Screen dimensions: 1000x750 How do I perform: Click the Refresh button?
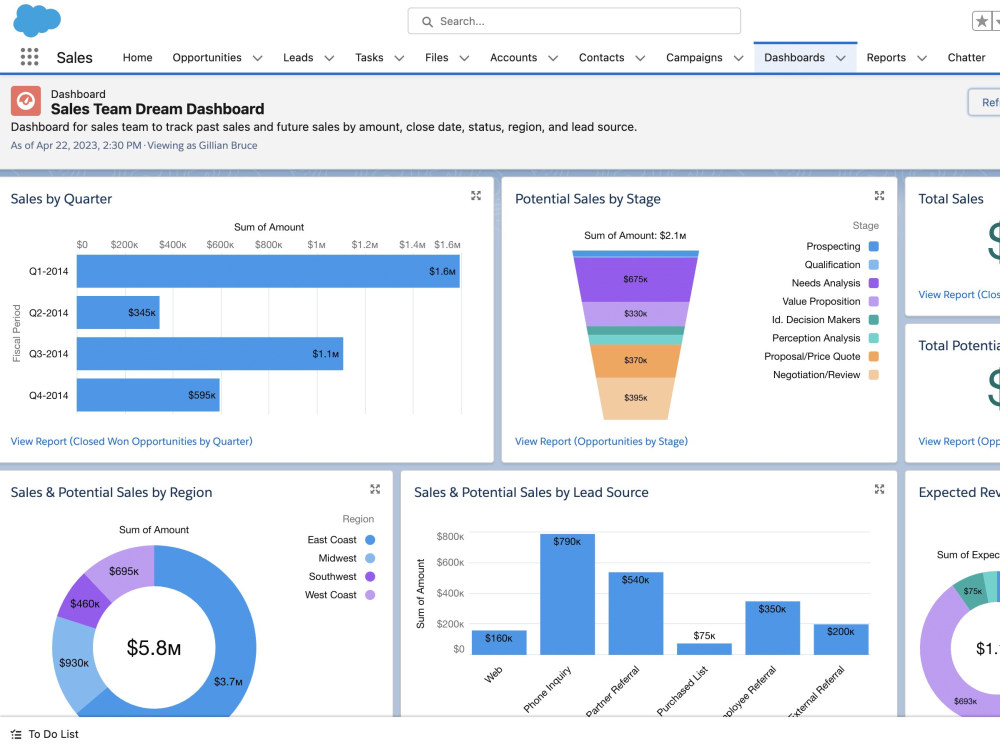coord(984,102)
